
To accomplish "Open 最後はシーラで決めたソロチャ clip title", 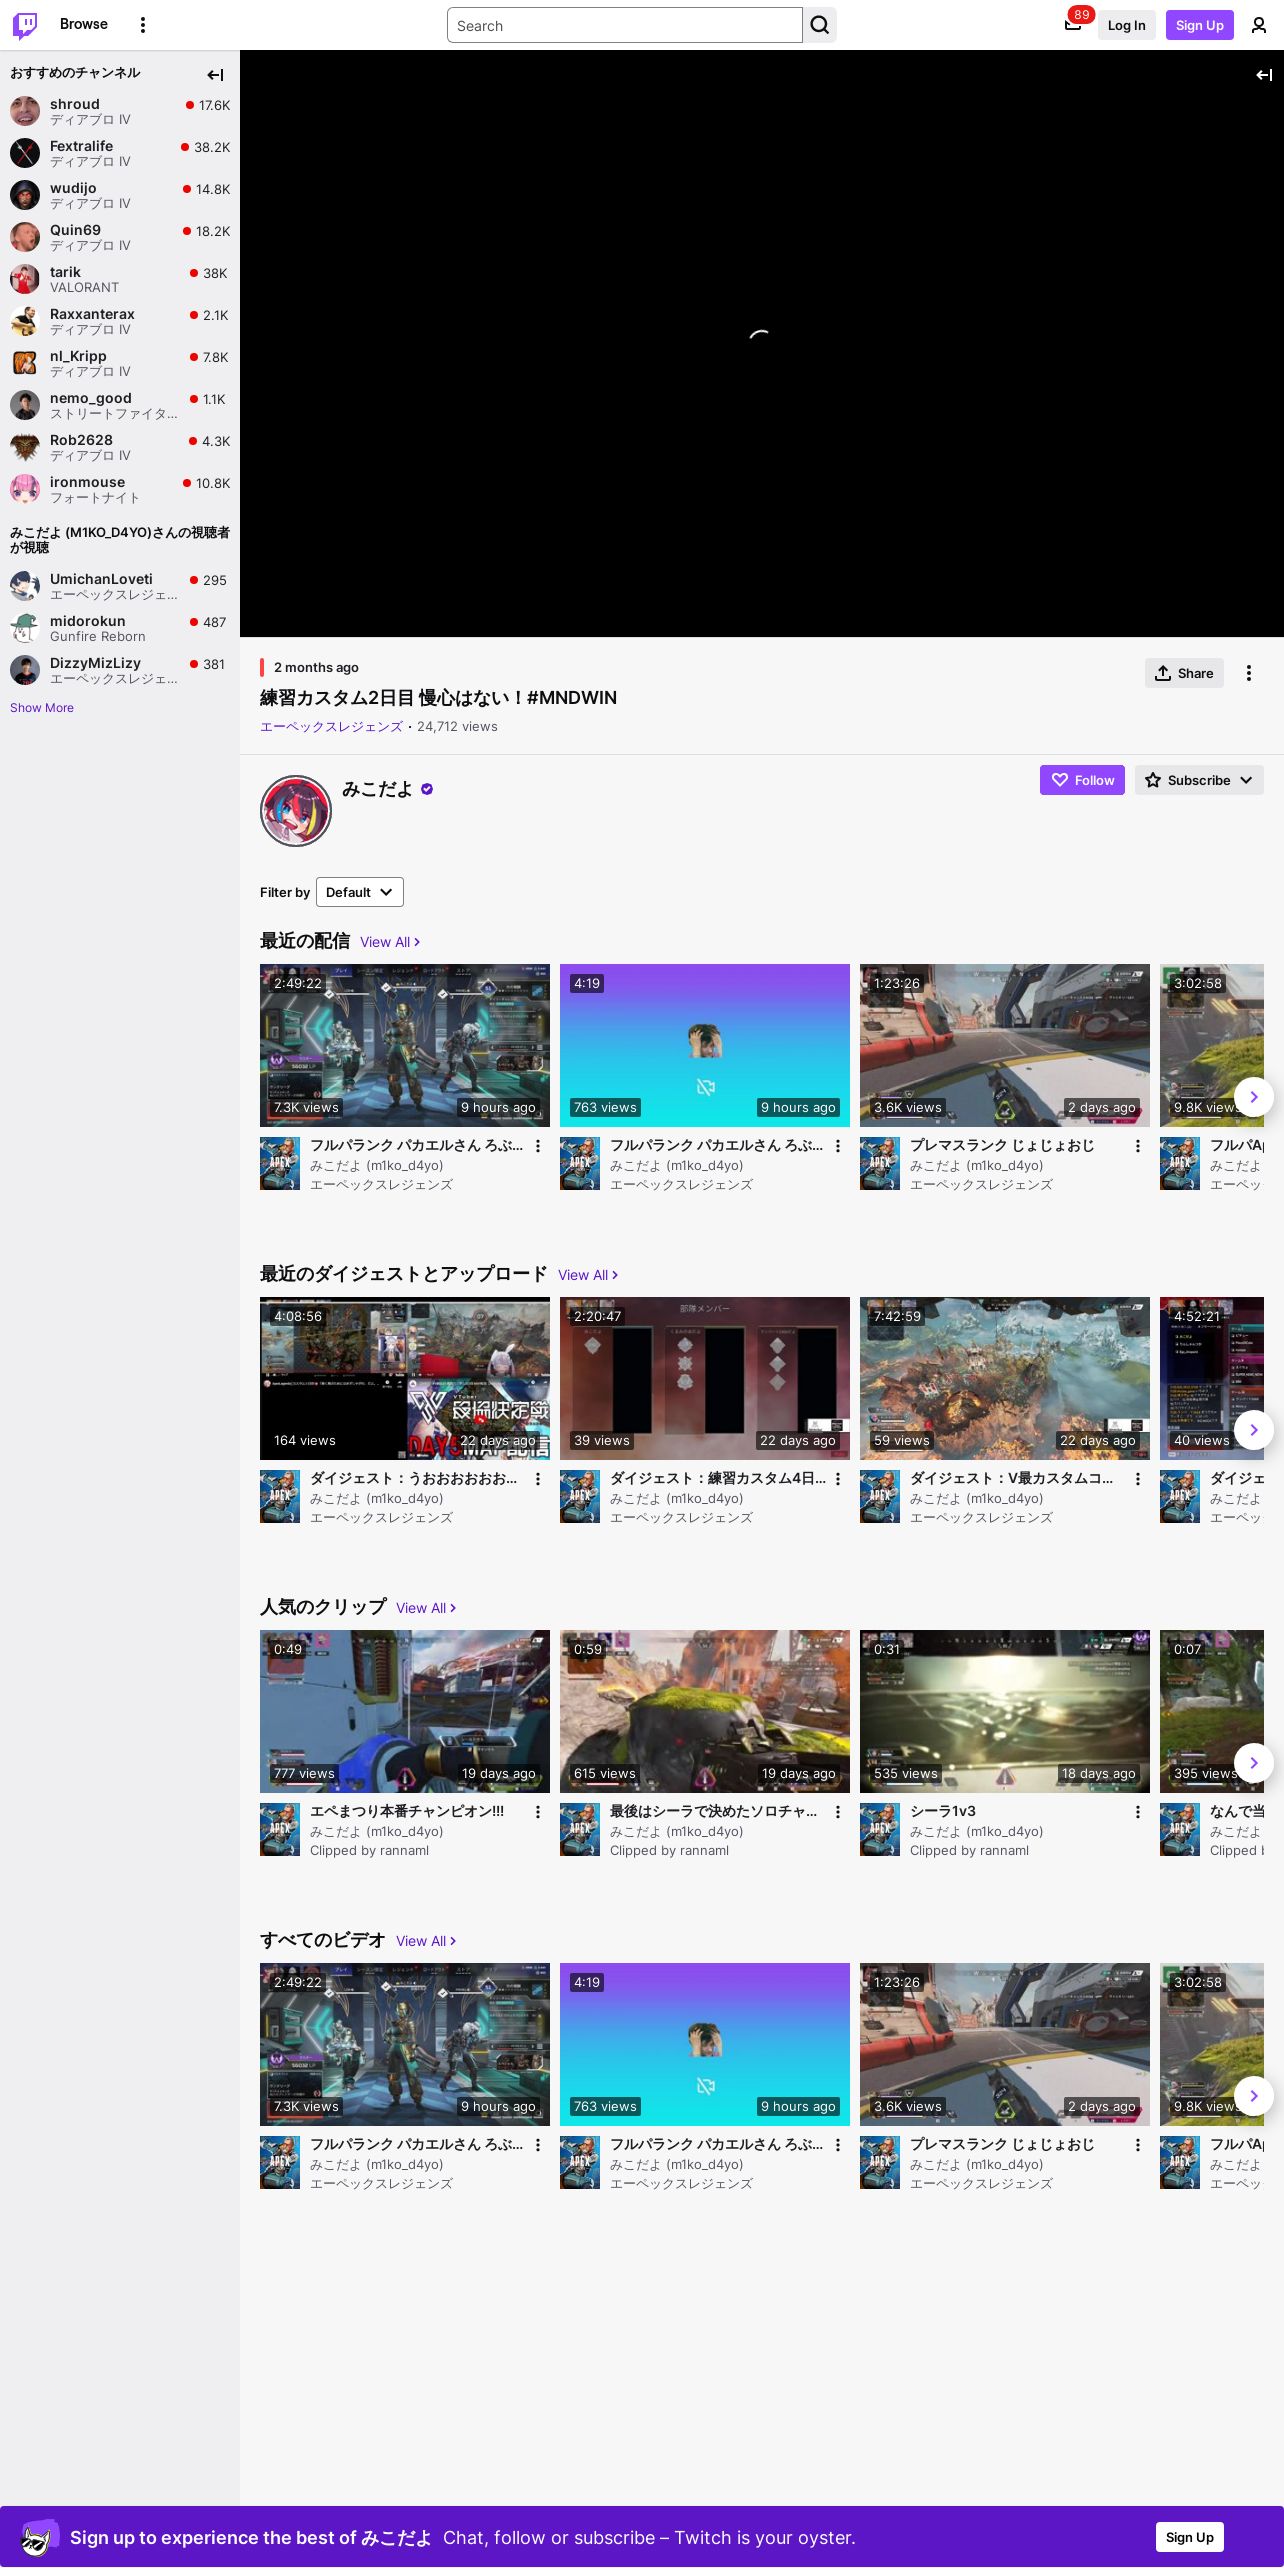I will tap(714, 1811).
